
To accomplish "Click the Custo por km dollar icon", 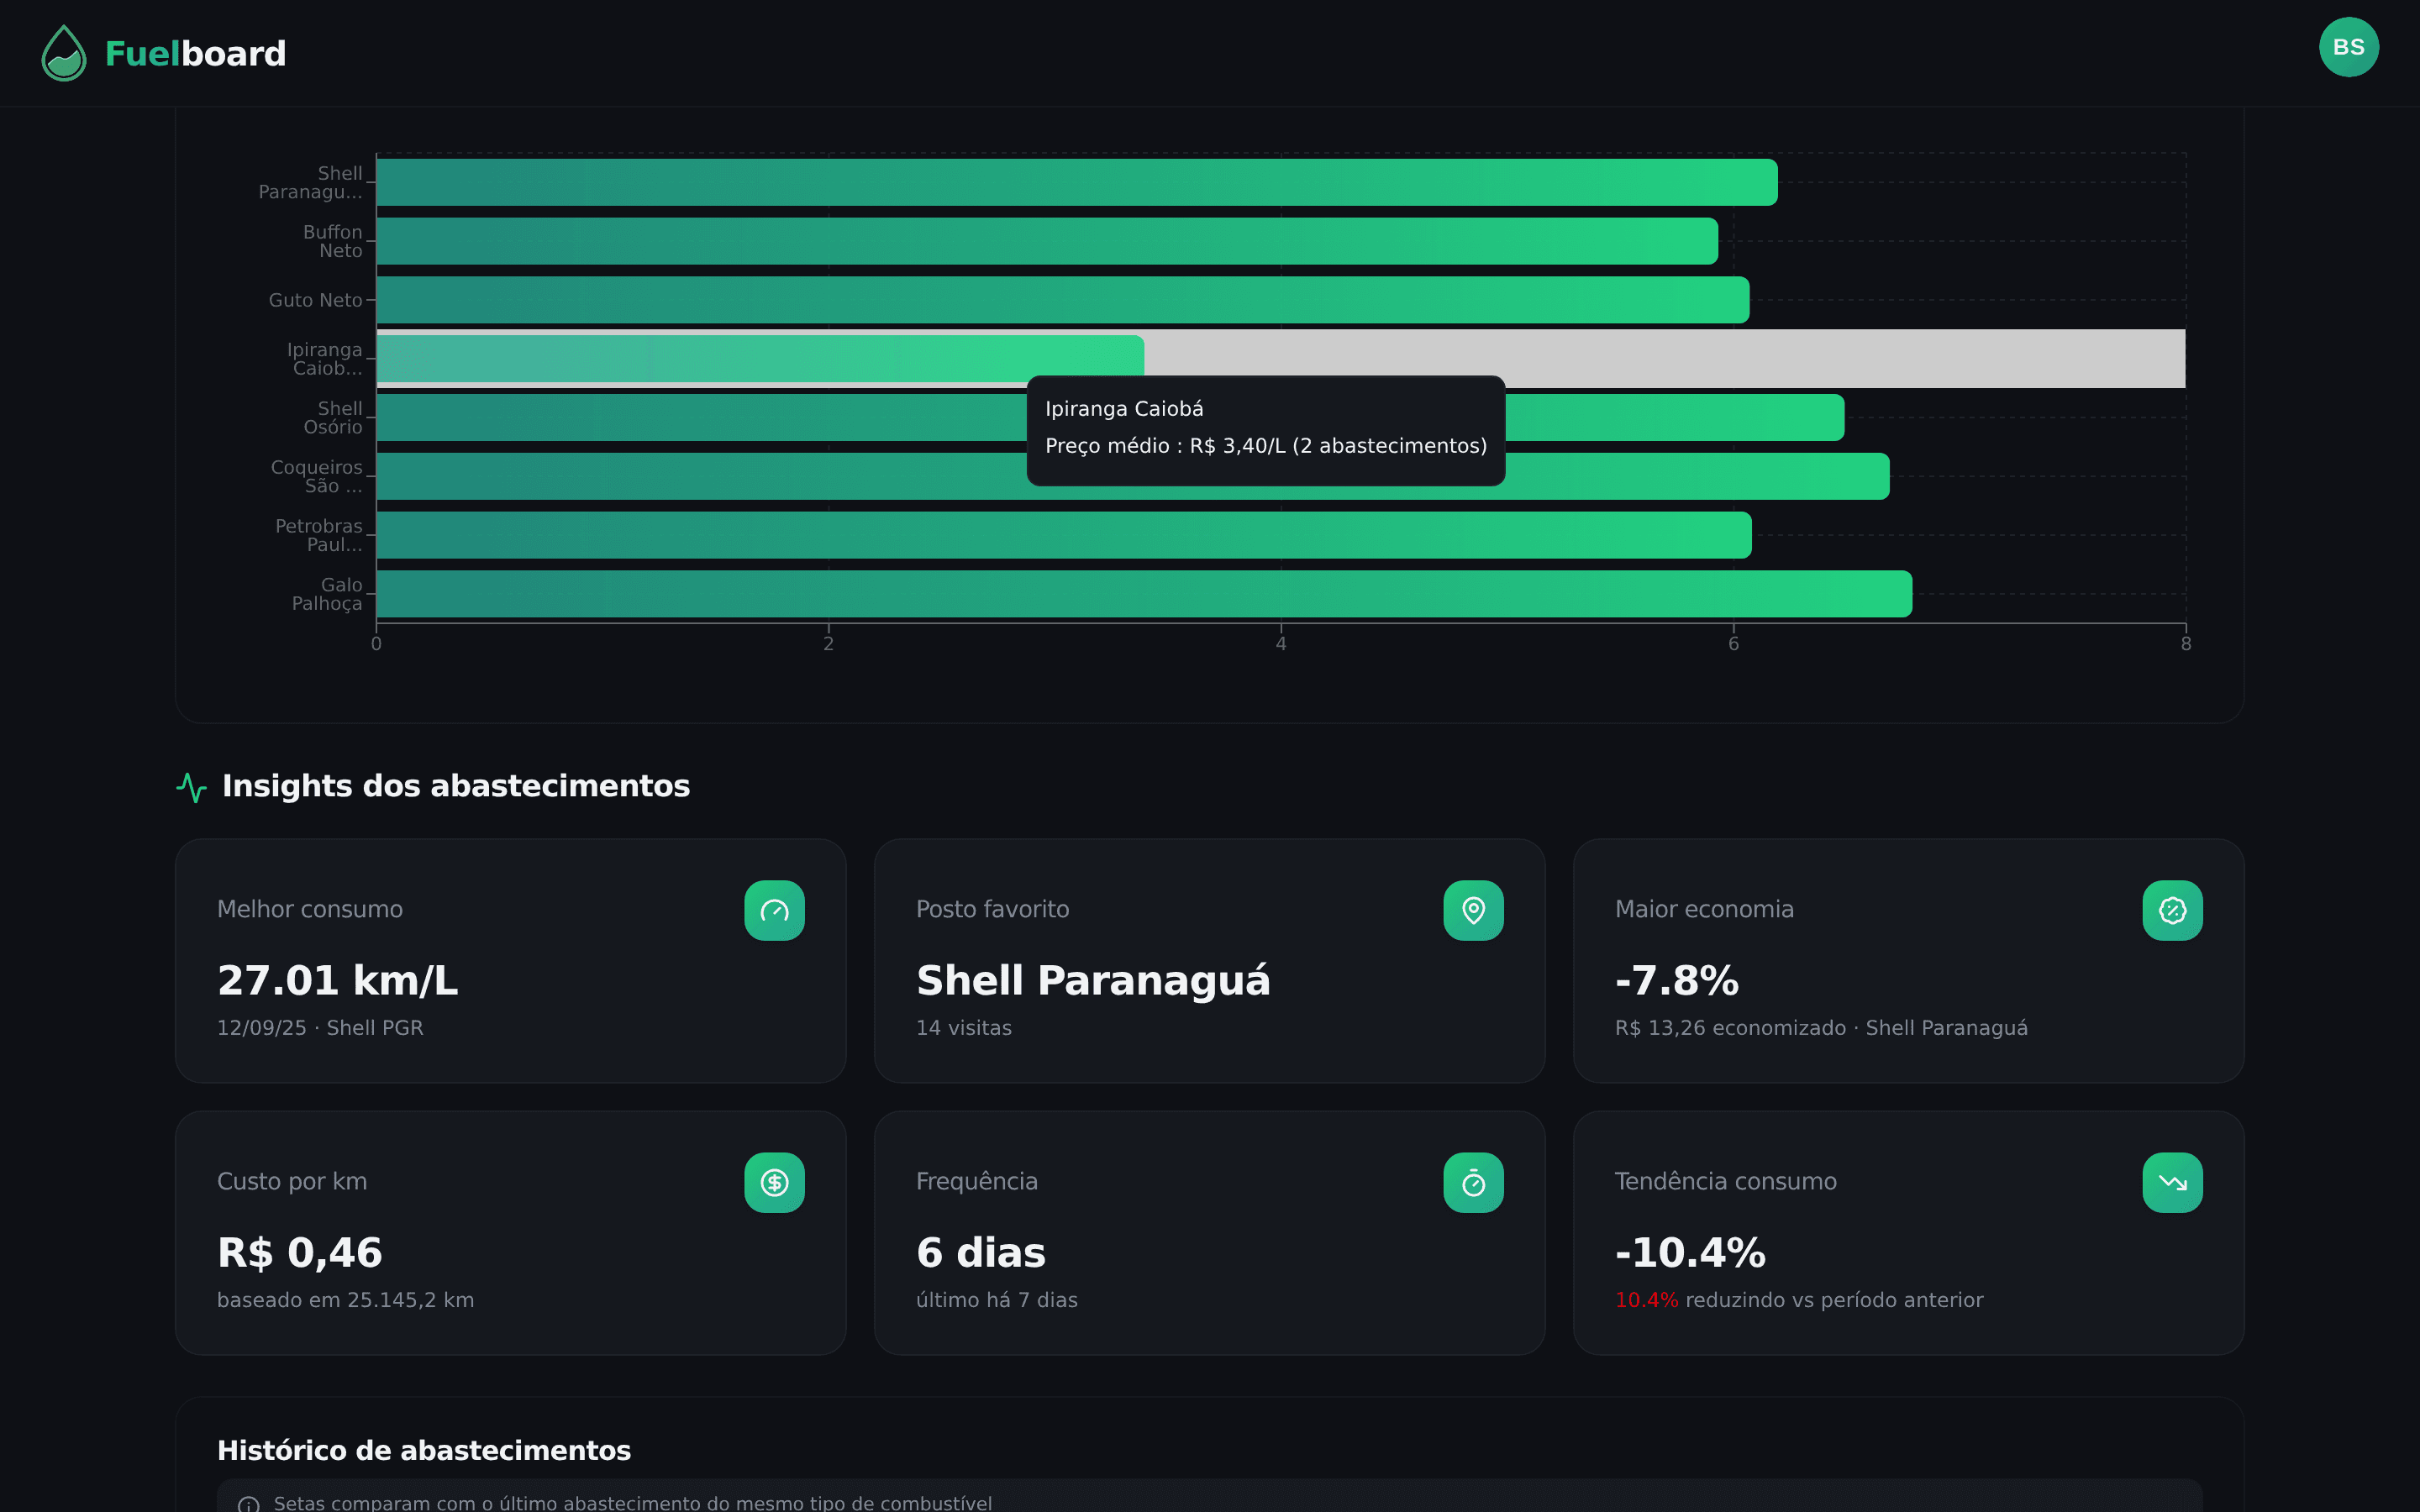I will coord(774,1182).
